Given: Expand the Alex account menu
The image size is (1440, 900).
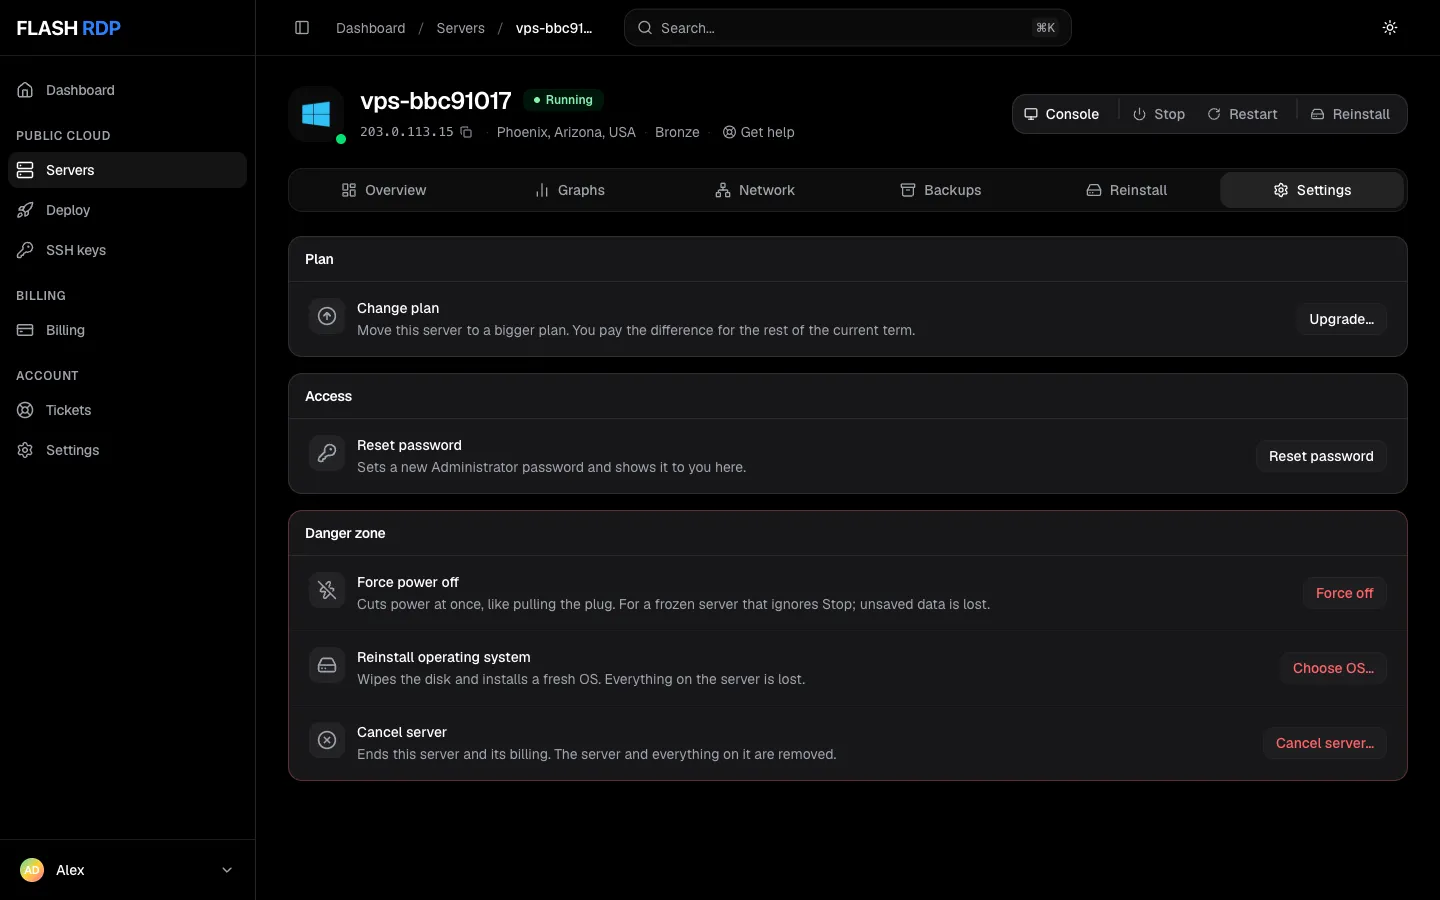Looking at the screenshot, I should 127,870.
